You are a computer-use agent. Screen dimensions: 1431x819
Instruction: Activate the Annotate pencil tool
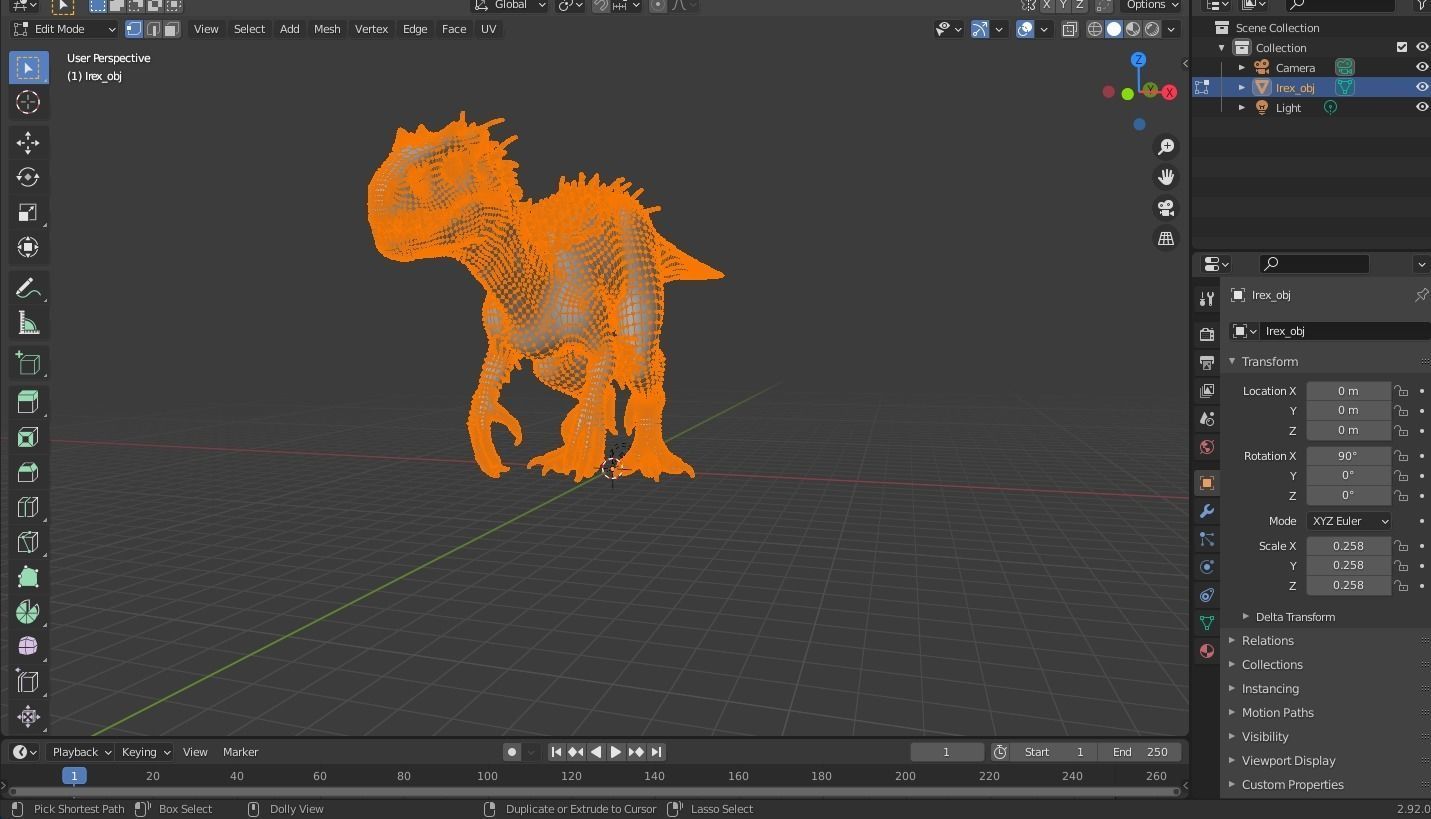[28, 289]
